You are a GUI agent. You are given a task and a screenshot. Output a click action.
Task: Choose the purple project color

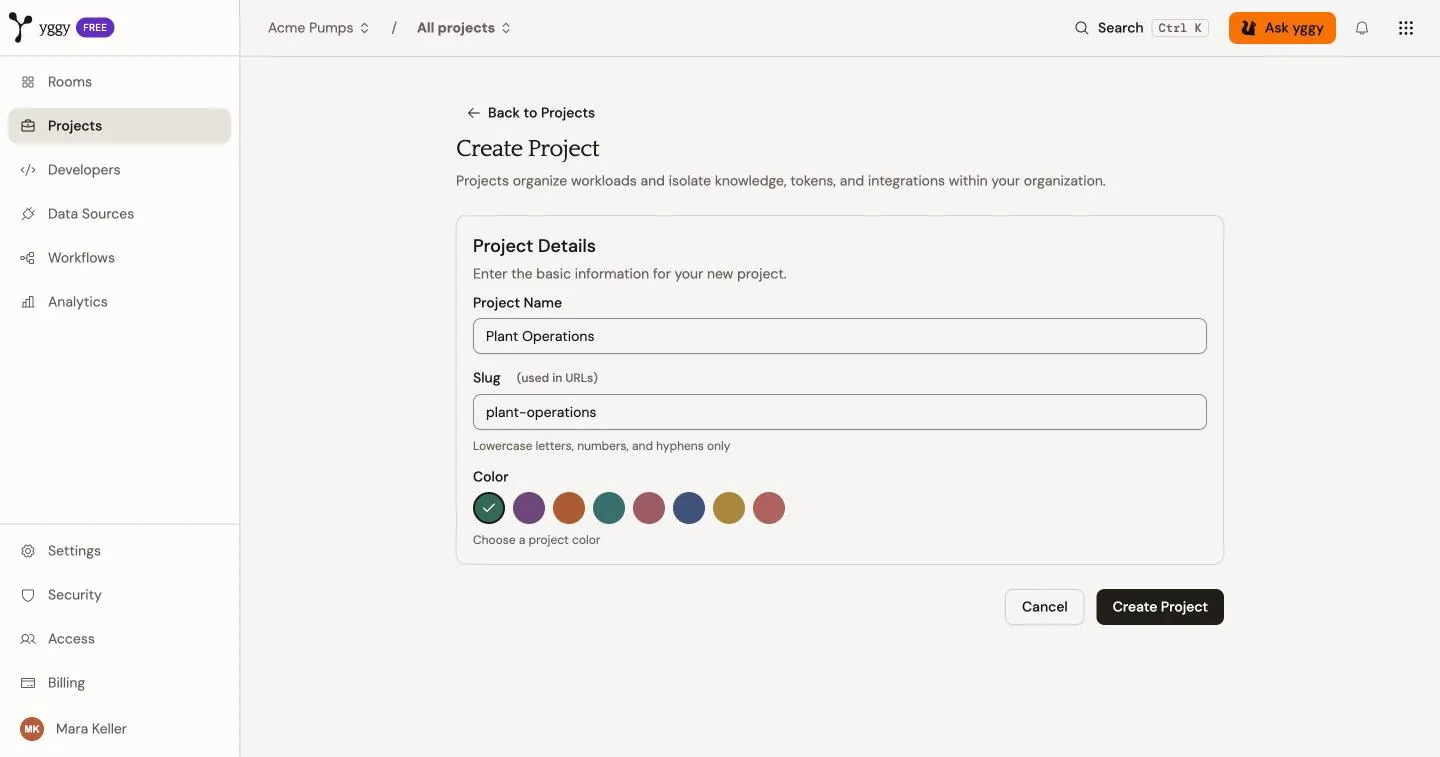(x=529, y=508)
